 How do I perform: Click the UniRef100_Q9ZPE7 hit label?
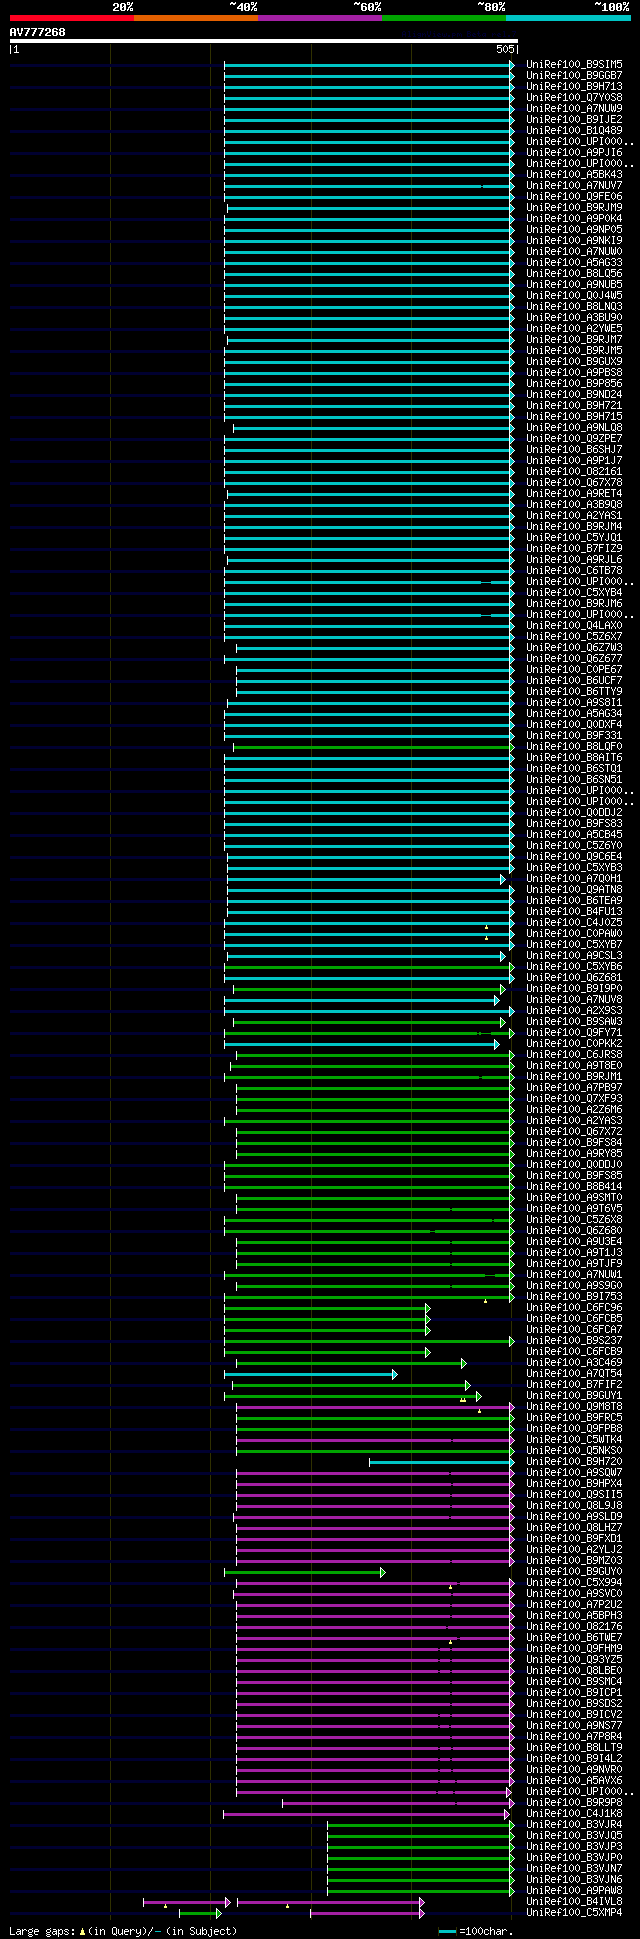click(x=574, y=438)
